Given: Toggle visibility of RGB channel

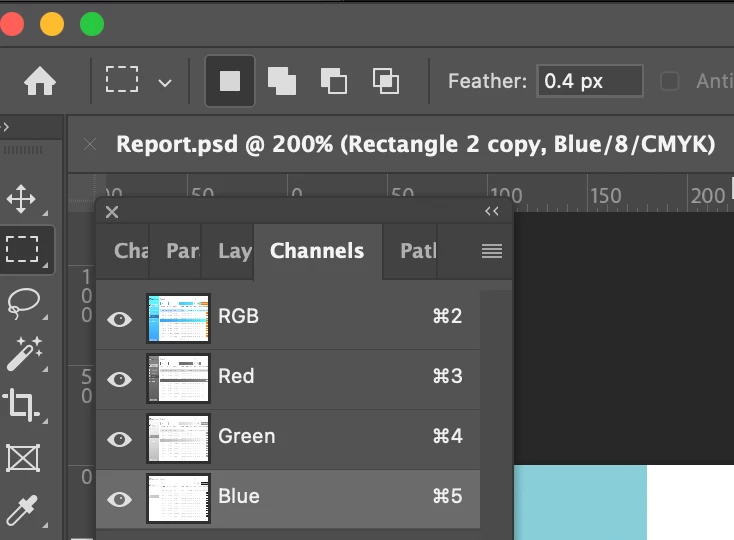Looking at the screenshot, I should [119, 319].
